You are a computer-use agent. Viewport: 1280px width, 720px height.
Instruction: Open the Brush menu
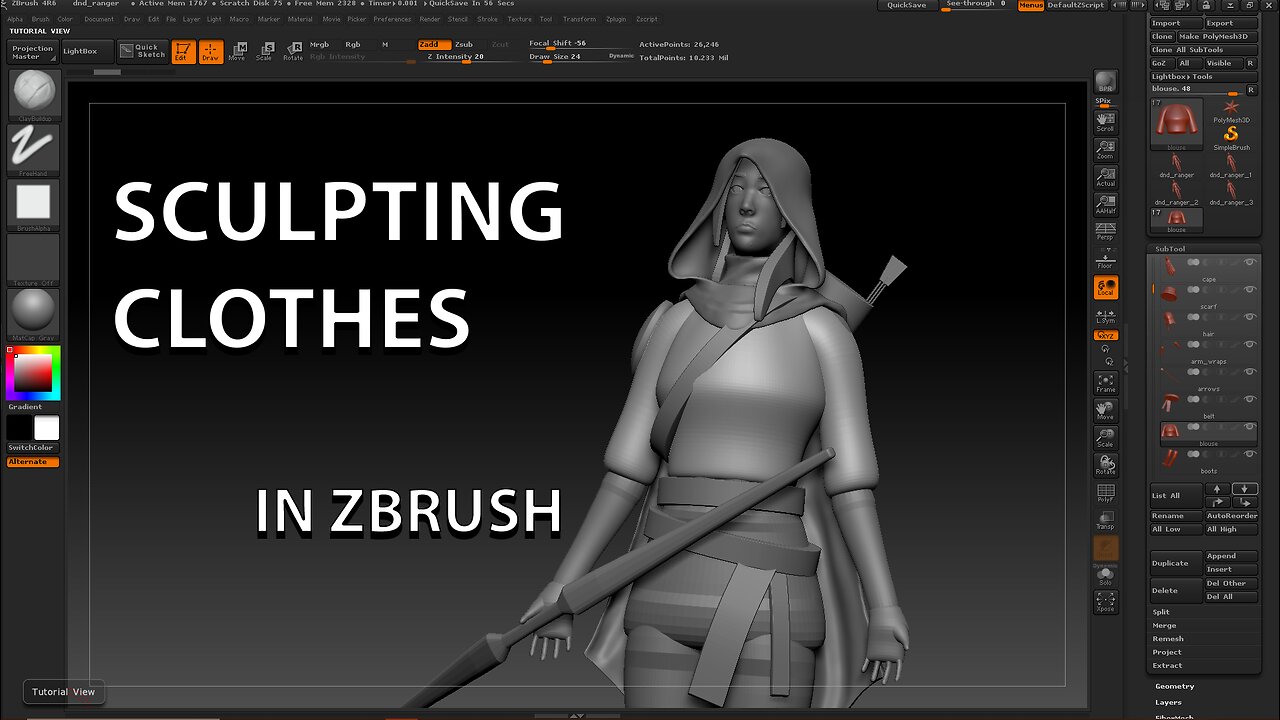pos(40,19)
